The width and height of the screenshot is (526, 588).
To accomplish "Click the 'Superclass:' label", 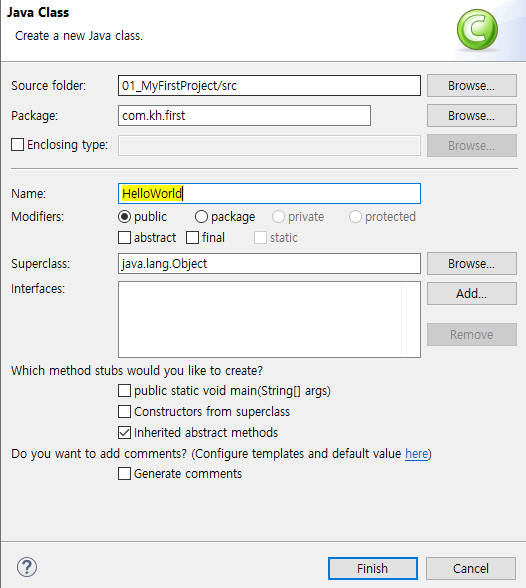I will [40, 264].
